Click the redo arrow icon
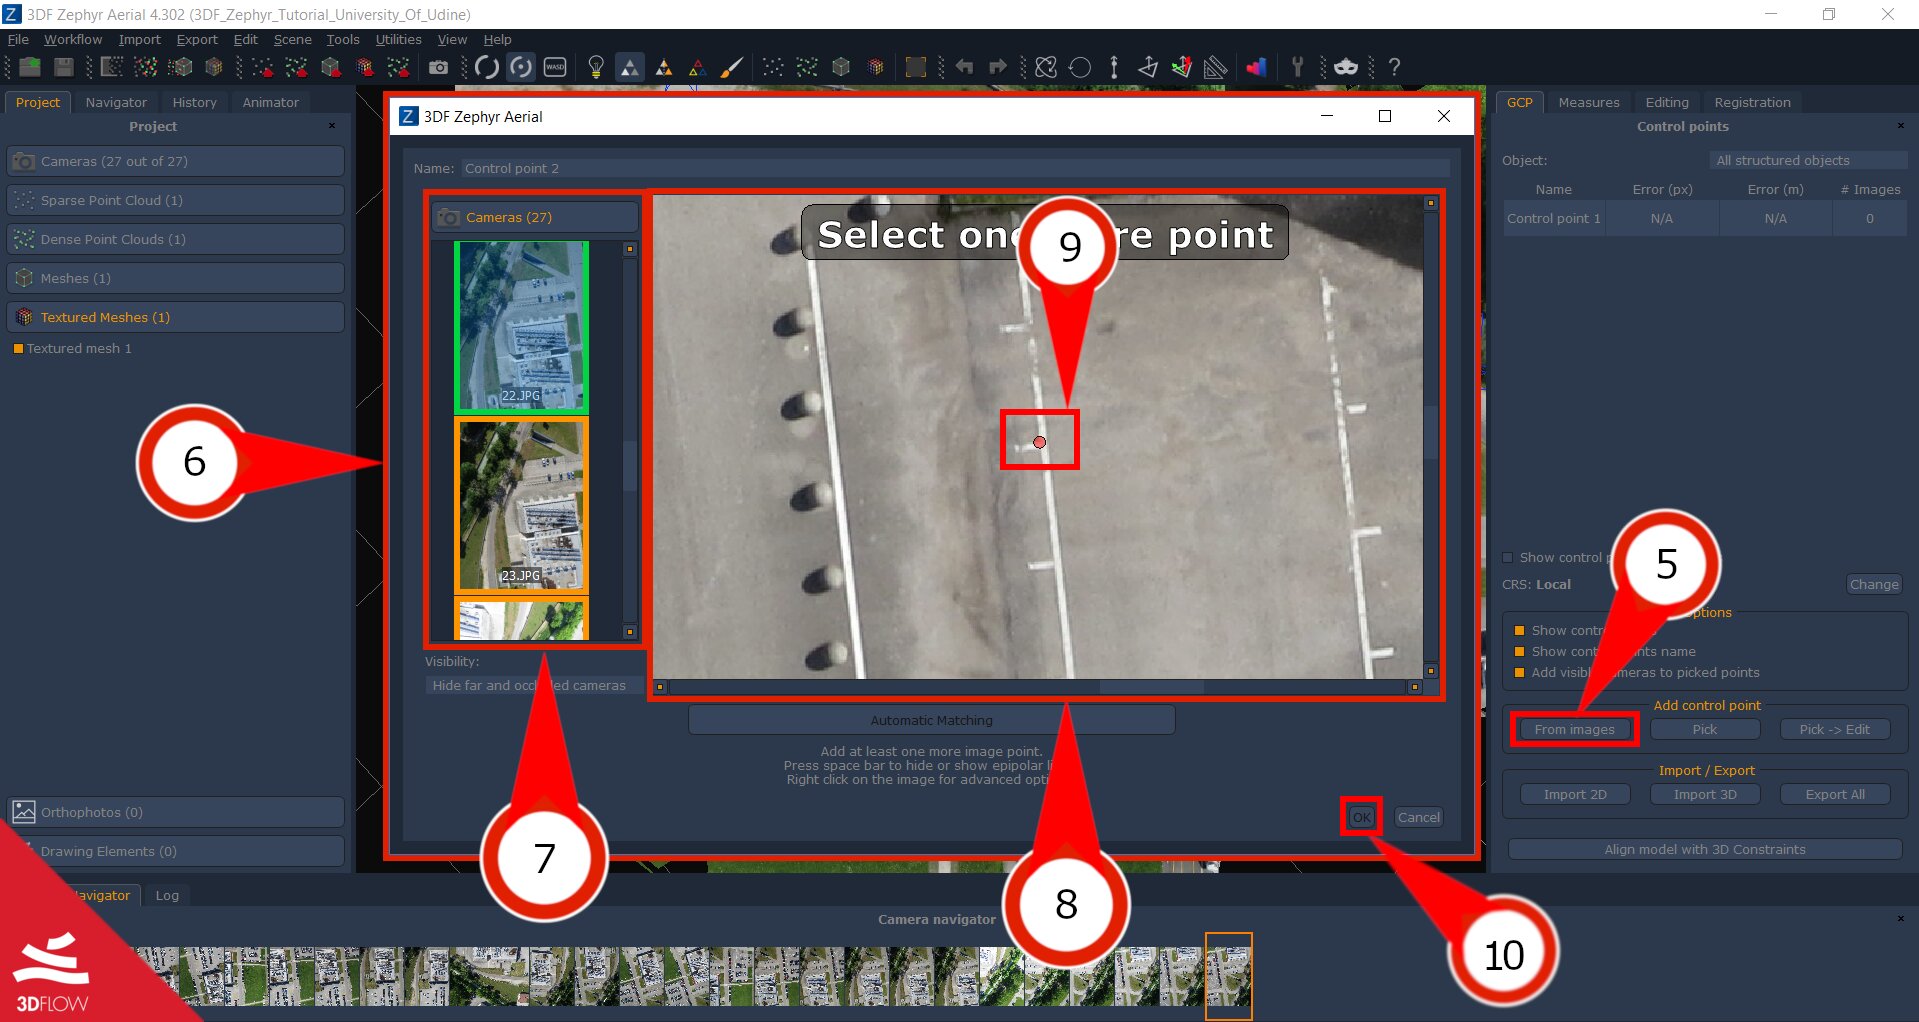This screenshot has width=1919, height=1022. point(997,67)
